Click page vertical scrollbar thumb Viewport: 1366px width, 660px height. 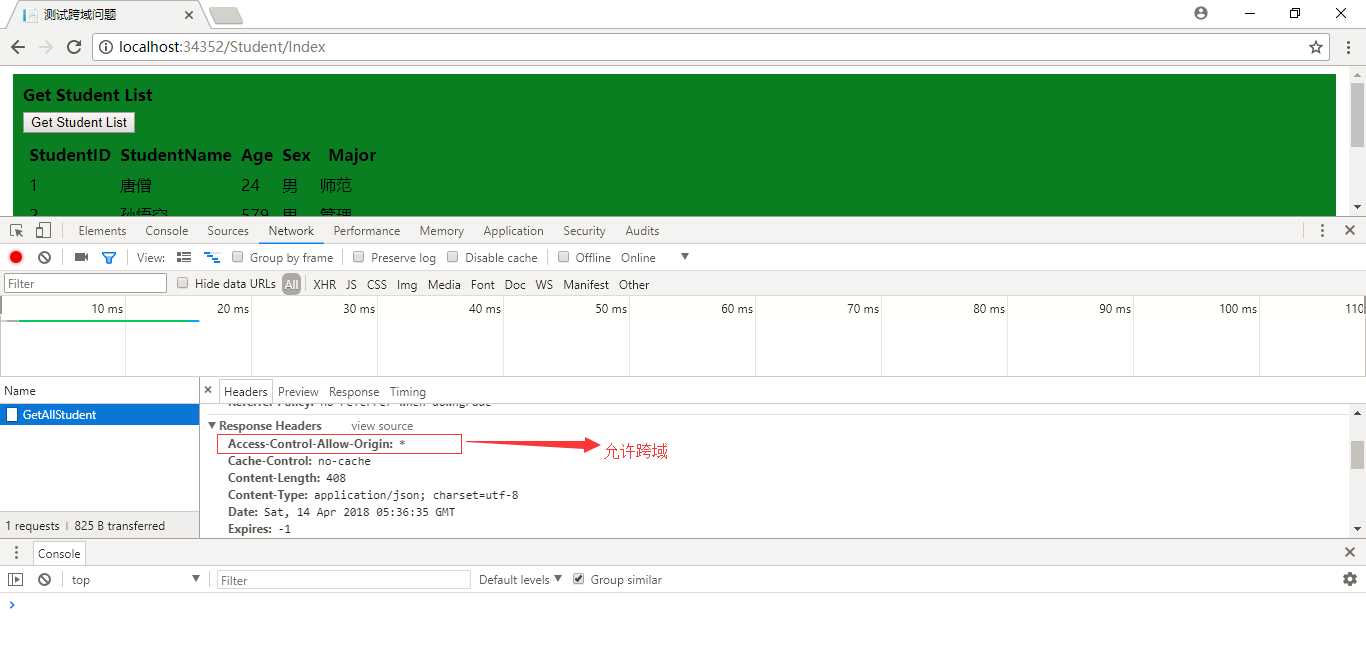tap(1357, 115)
